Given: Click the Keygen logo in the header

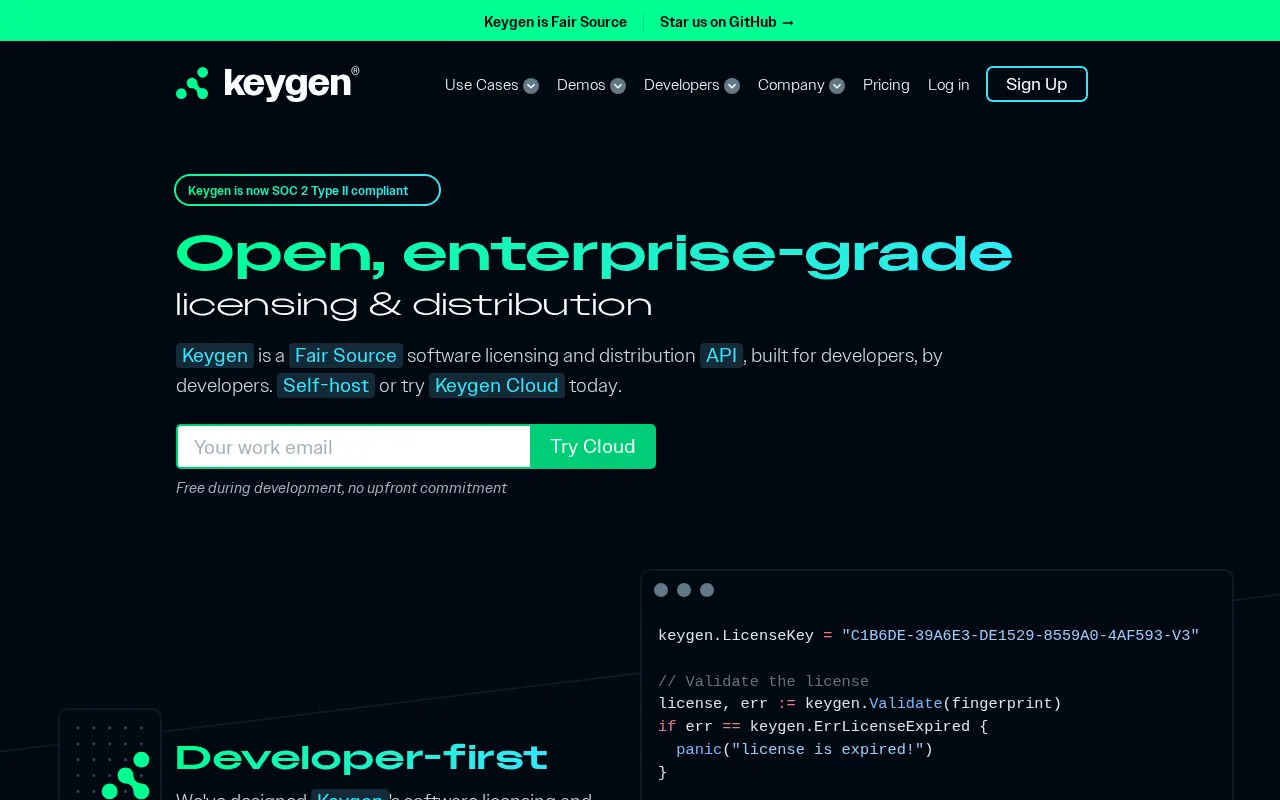Looking at the screenshot, I should pos(267,84).
